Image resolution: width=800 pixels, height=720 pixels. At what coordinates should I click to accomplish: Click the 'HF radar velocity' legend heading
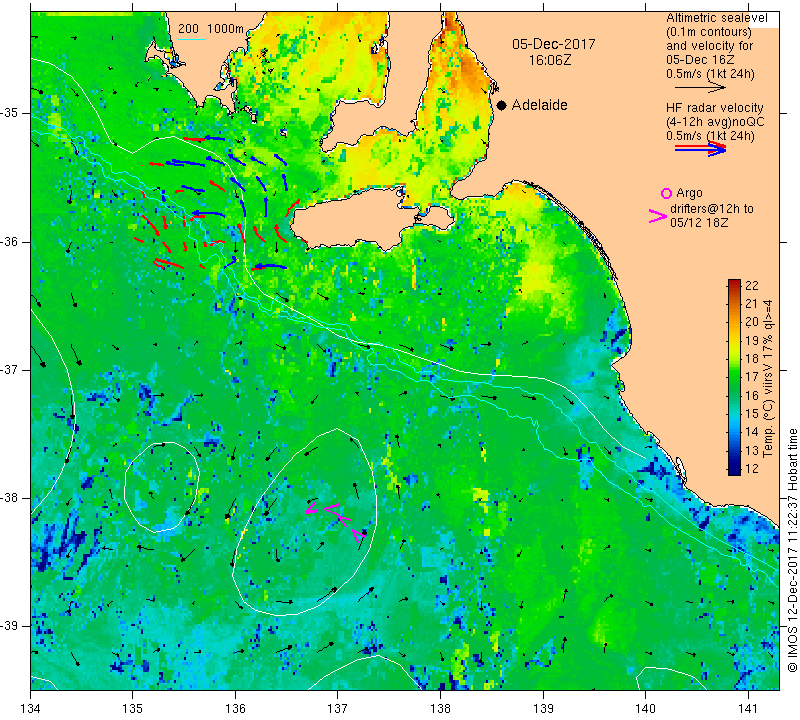pos(714,108)
